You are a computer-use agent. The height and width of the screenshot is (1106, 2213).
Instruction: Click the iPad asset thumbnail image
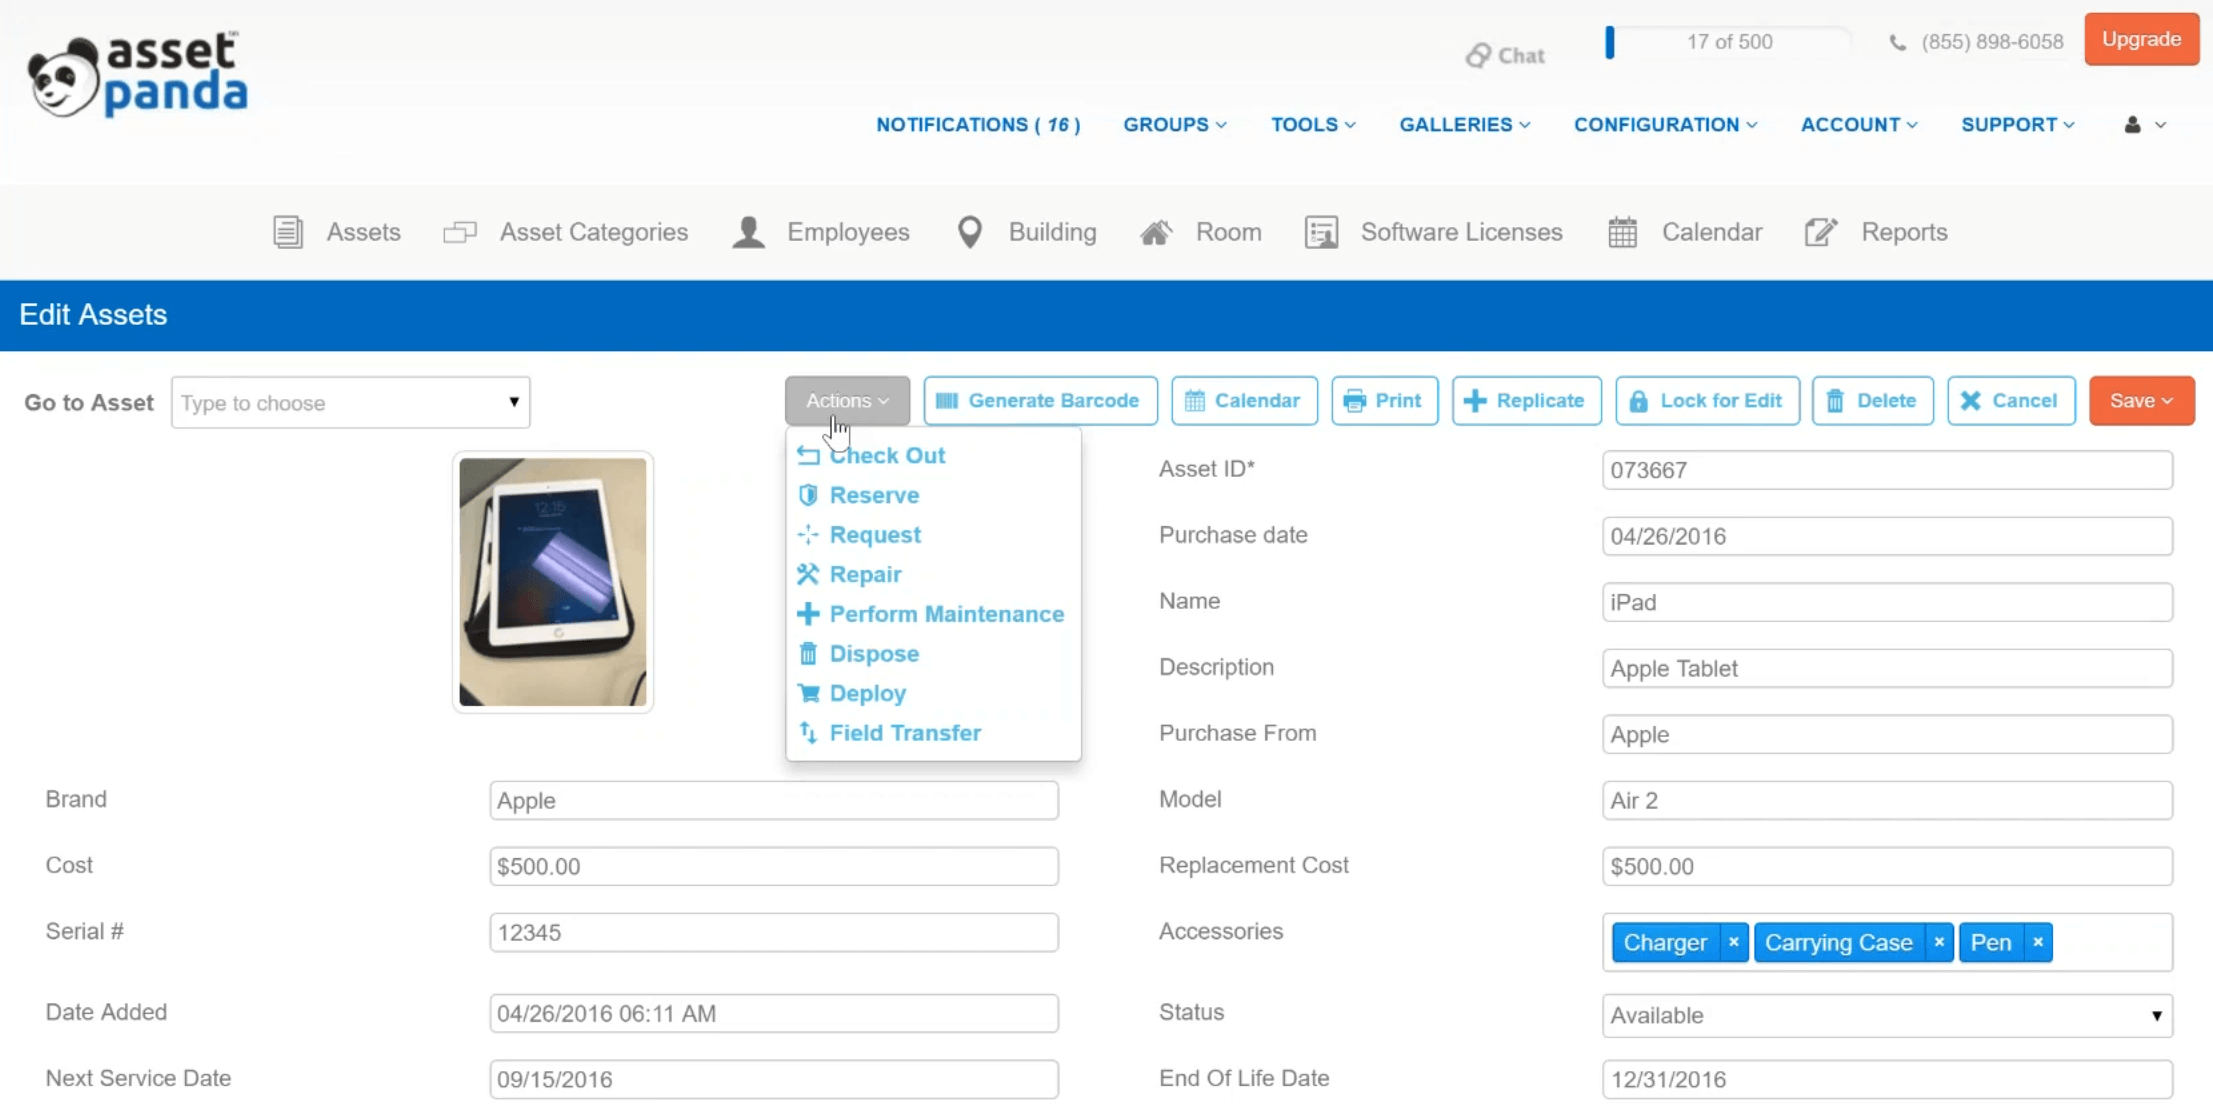click(x=552, y=581)
